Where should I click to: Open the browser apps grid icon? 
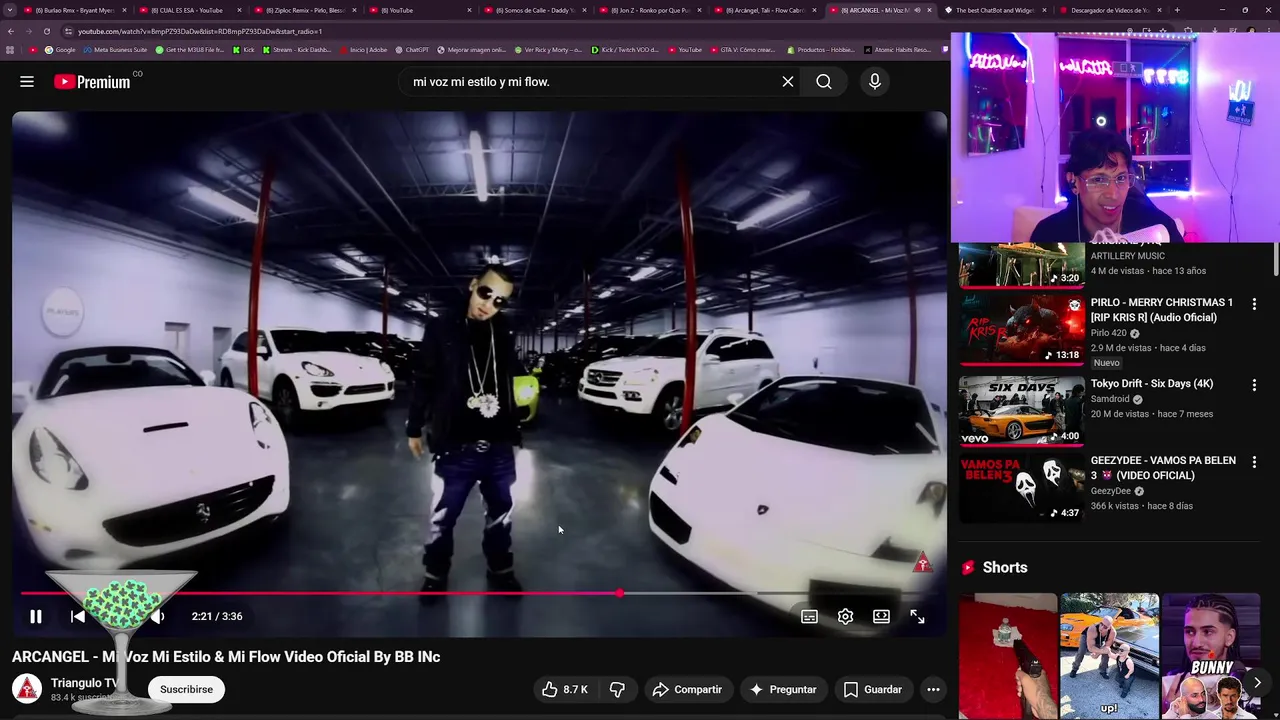tap(11, 50)
